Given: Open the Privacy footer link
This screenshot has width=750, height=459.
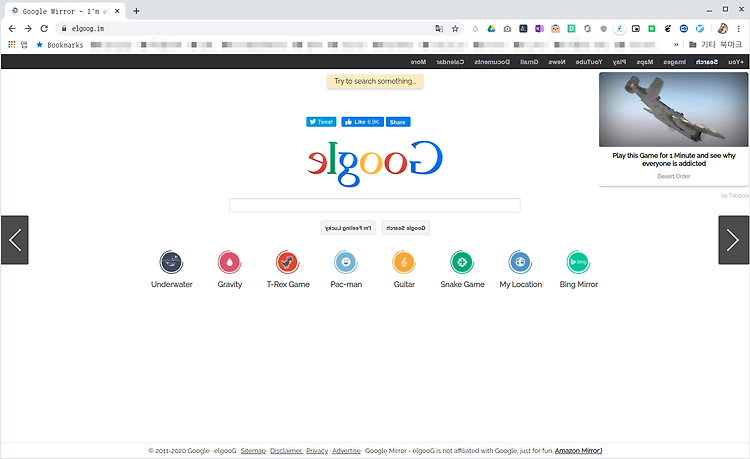Looking at the screenshot, I should click(317, 450).
